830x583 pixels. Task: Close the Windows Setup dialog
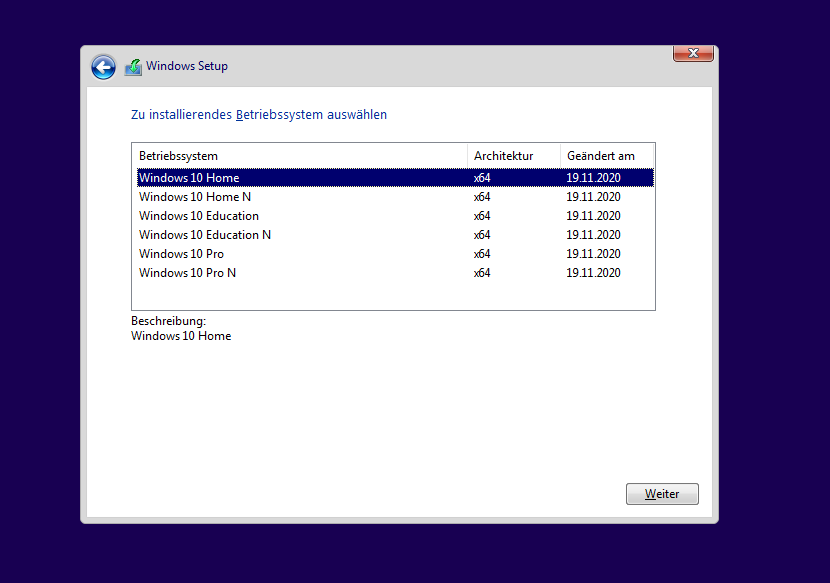693,53
